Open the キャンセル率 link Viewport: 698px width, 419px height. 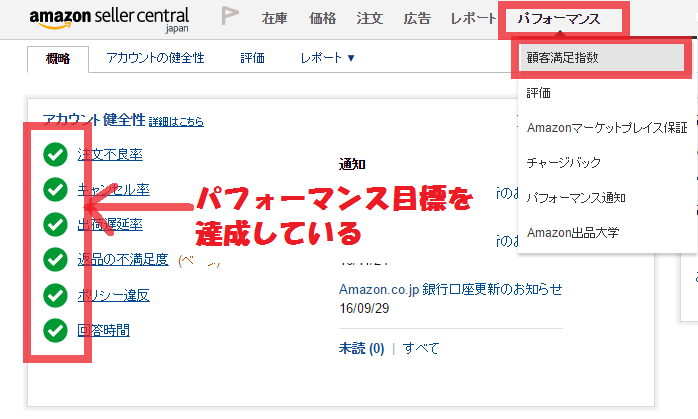(114, 189)
